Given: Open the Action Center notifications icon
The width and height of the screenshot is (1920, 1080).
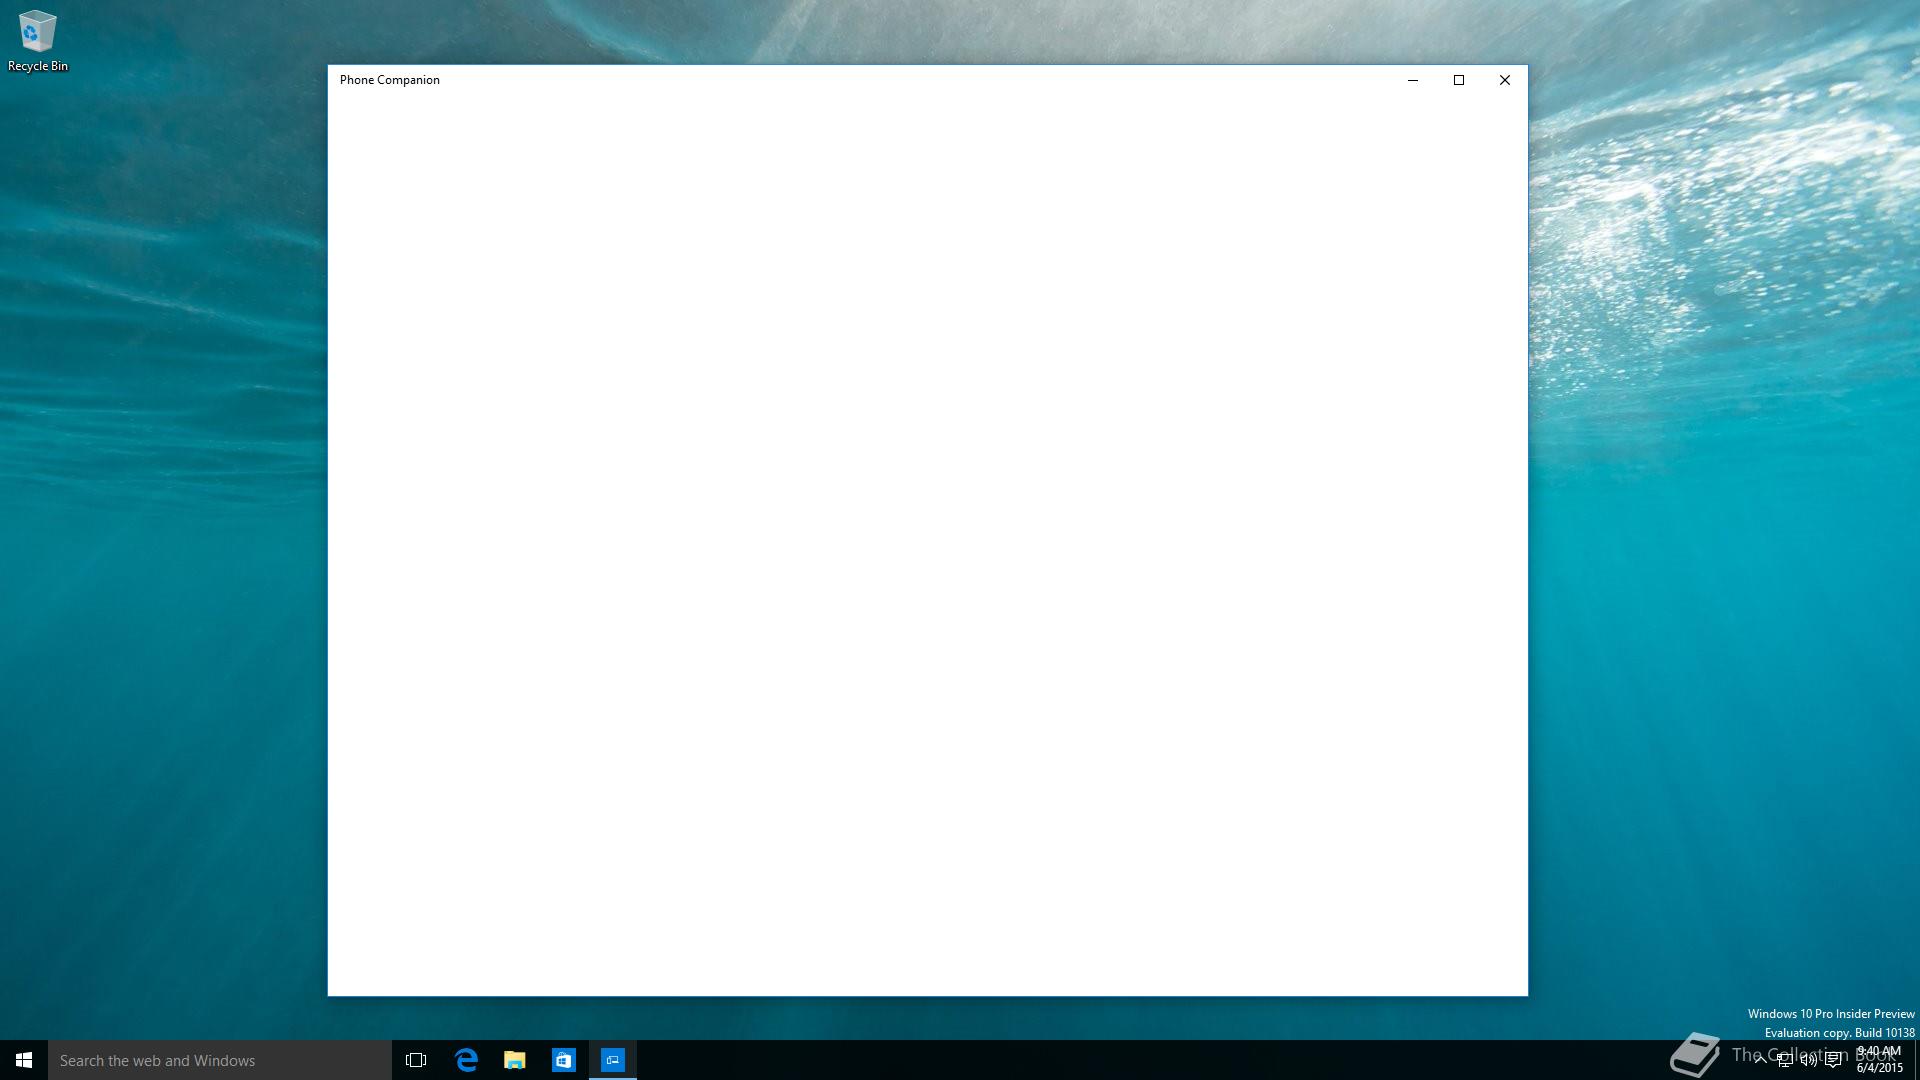Looking at the screenshot, I should pos(1833,1060).
